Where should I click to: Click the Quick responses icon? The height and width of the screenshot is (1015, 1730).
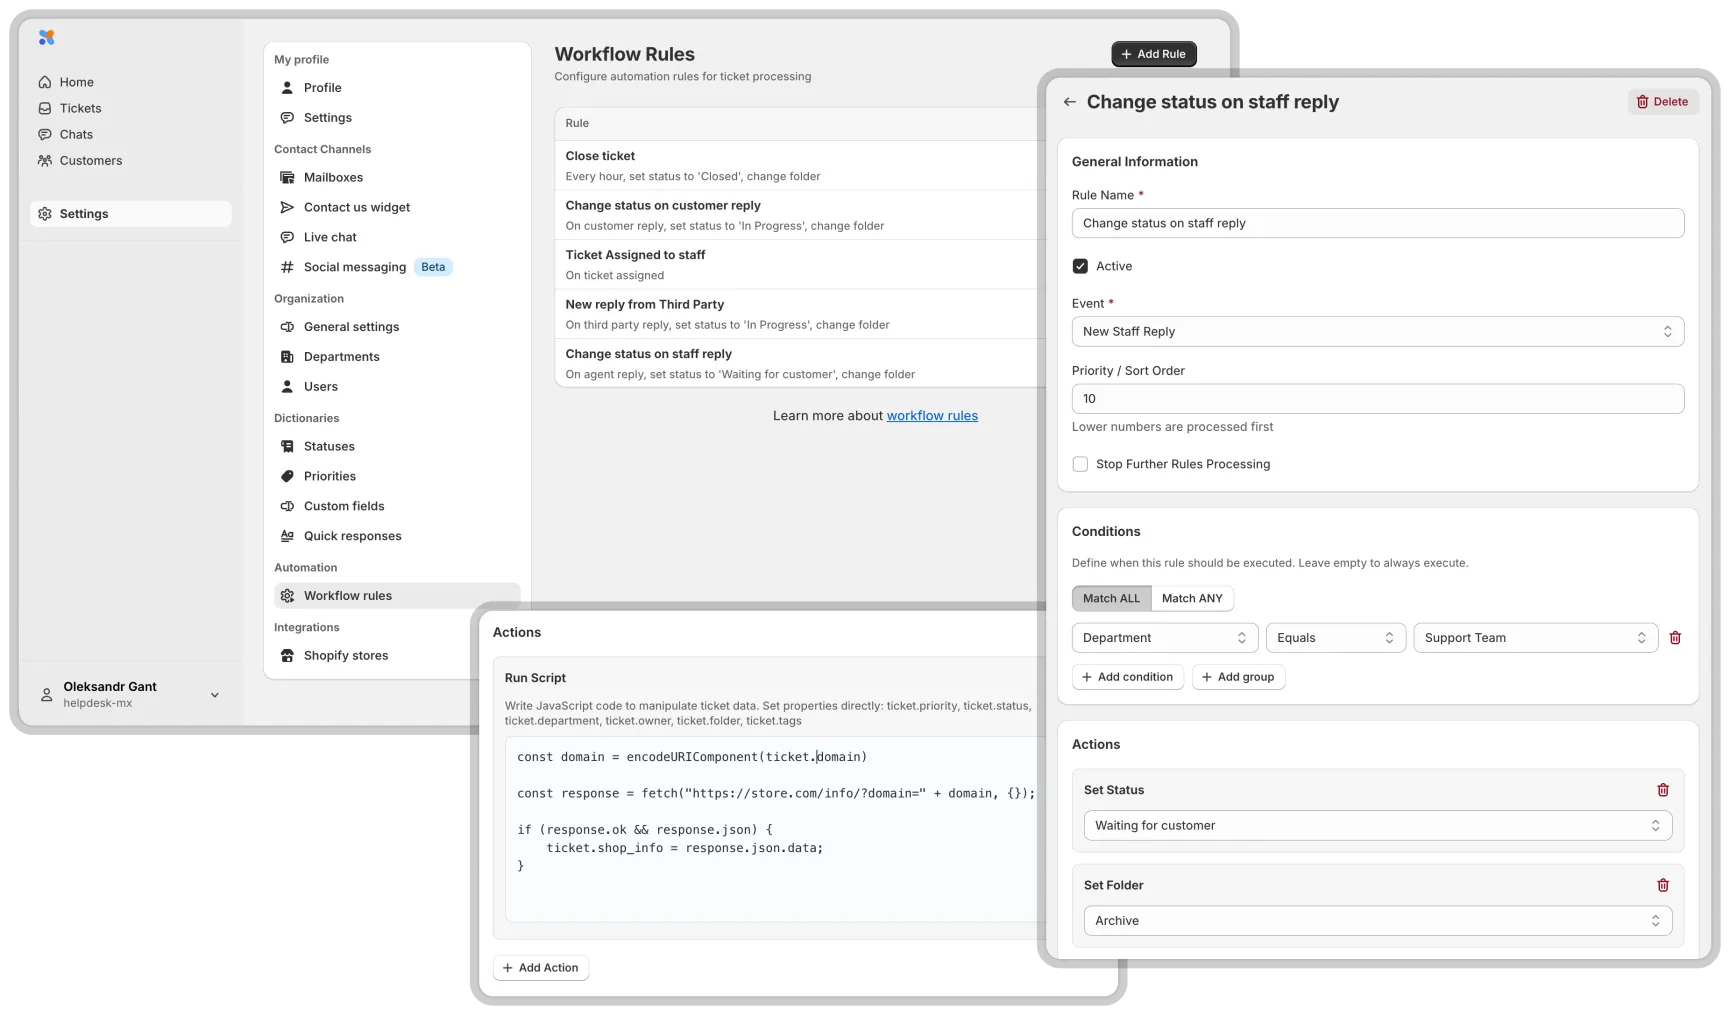[x=287, y=536]
